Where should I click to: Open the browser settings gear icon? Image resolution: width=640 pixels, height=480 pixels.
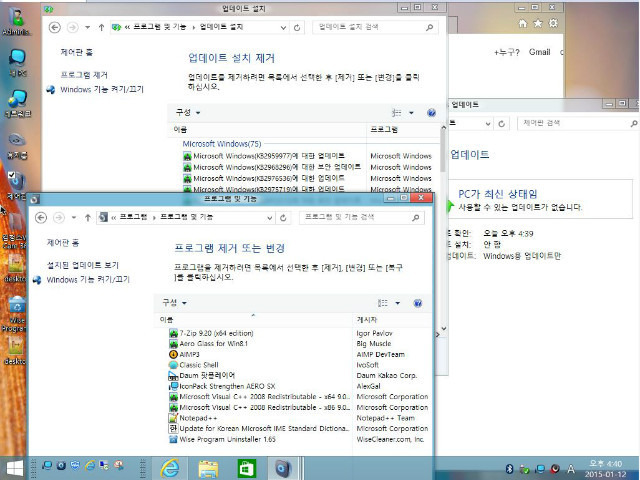tap(553, 23)
